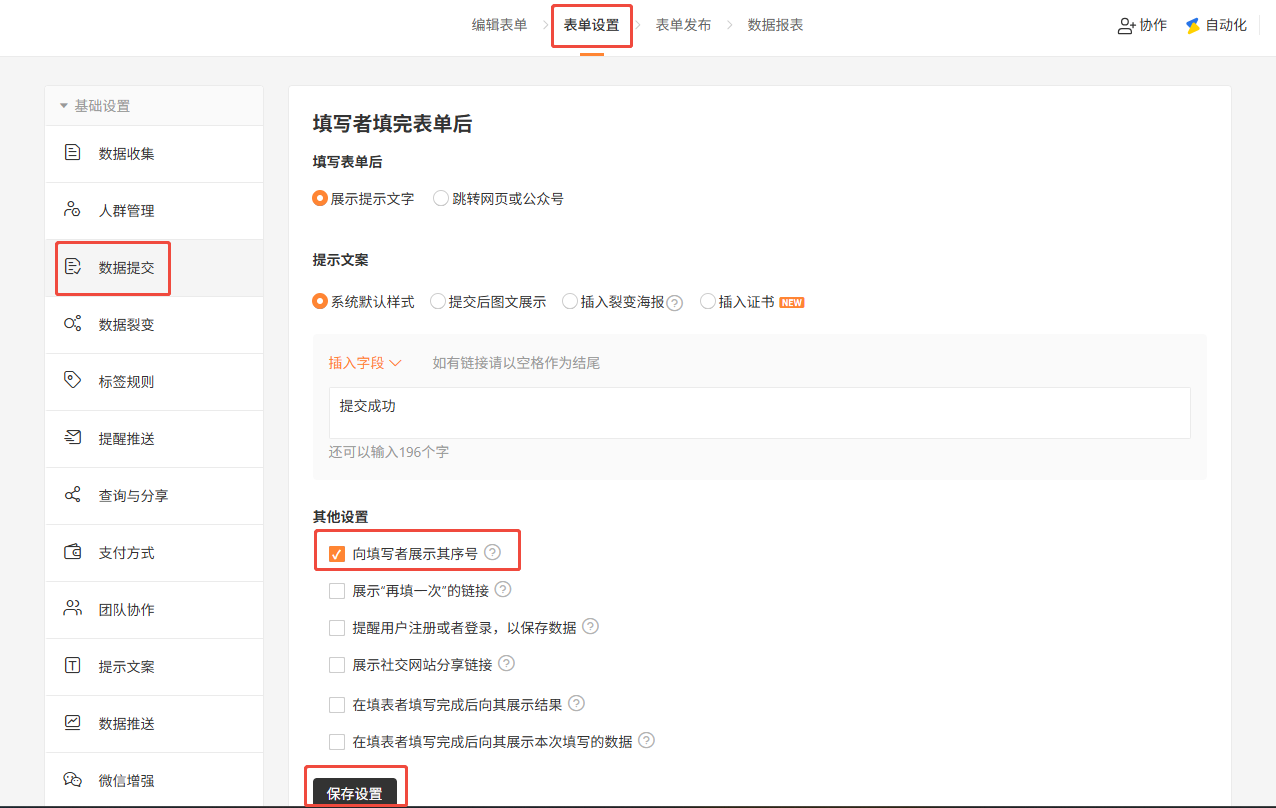Screen dimensions: 1276x808
Task: Click the 数据收集 sidebar icon
Action: coord(72,153)
